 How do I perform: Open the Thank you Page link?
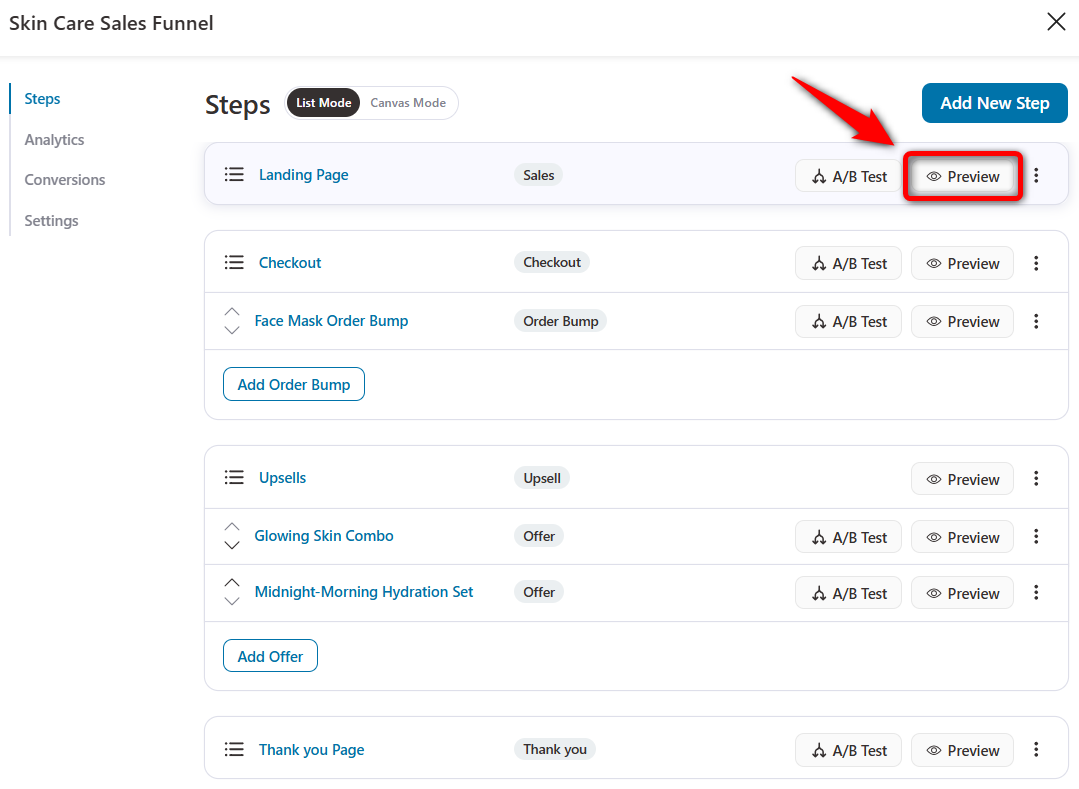(311, 749)
